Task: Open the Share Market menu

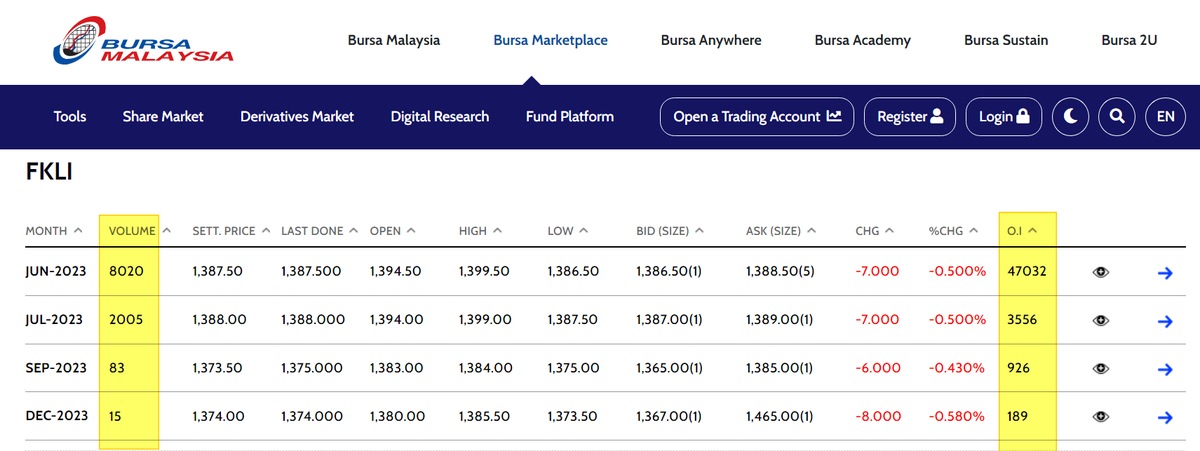Action: click(x=163, y=117)
